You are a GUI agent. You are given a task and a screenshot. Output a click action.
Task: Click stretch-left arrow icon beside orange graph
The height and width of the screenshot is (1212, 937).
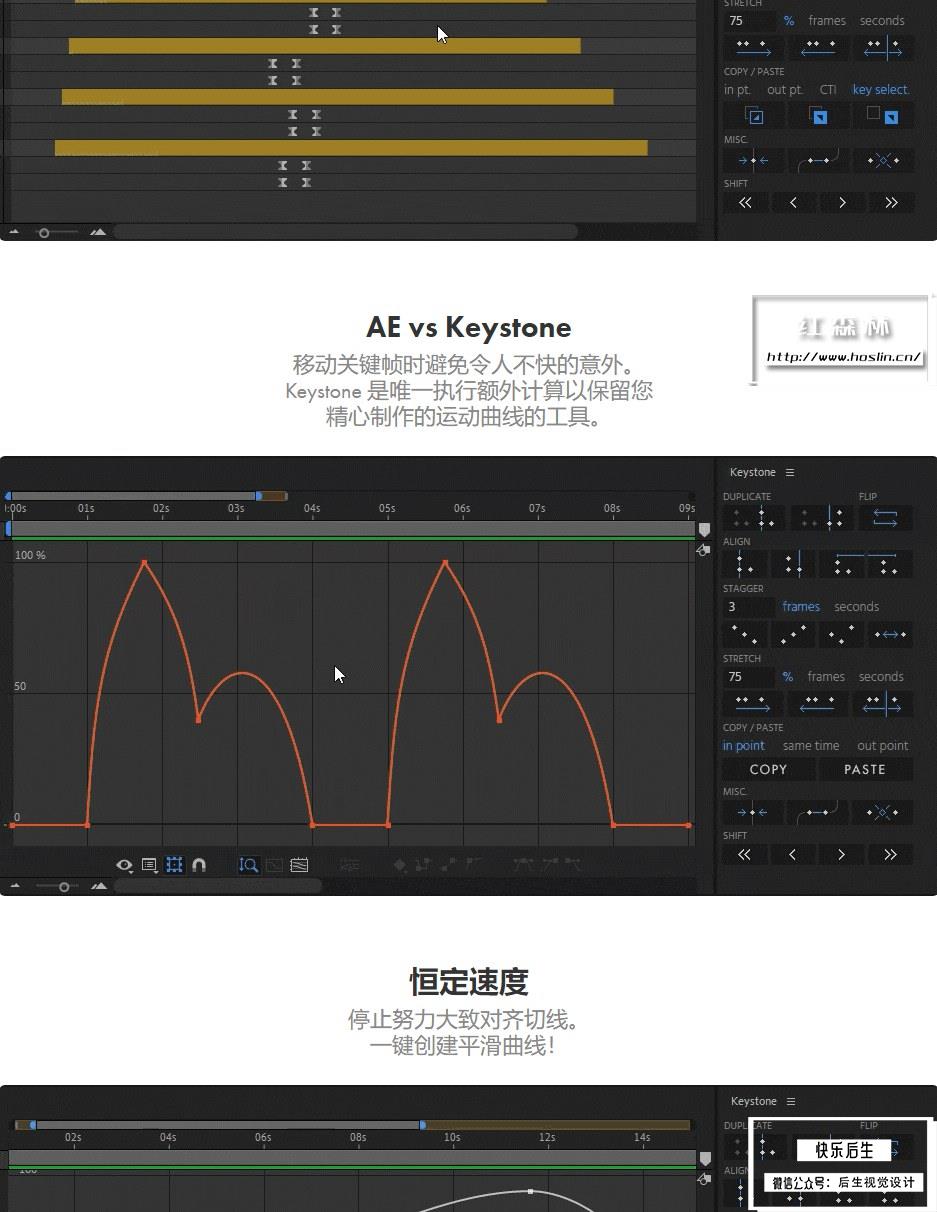[817, 704]
